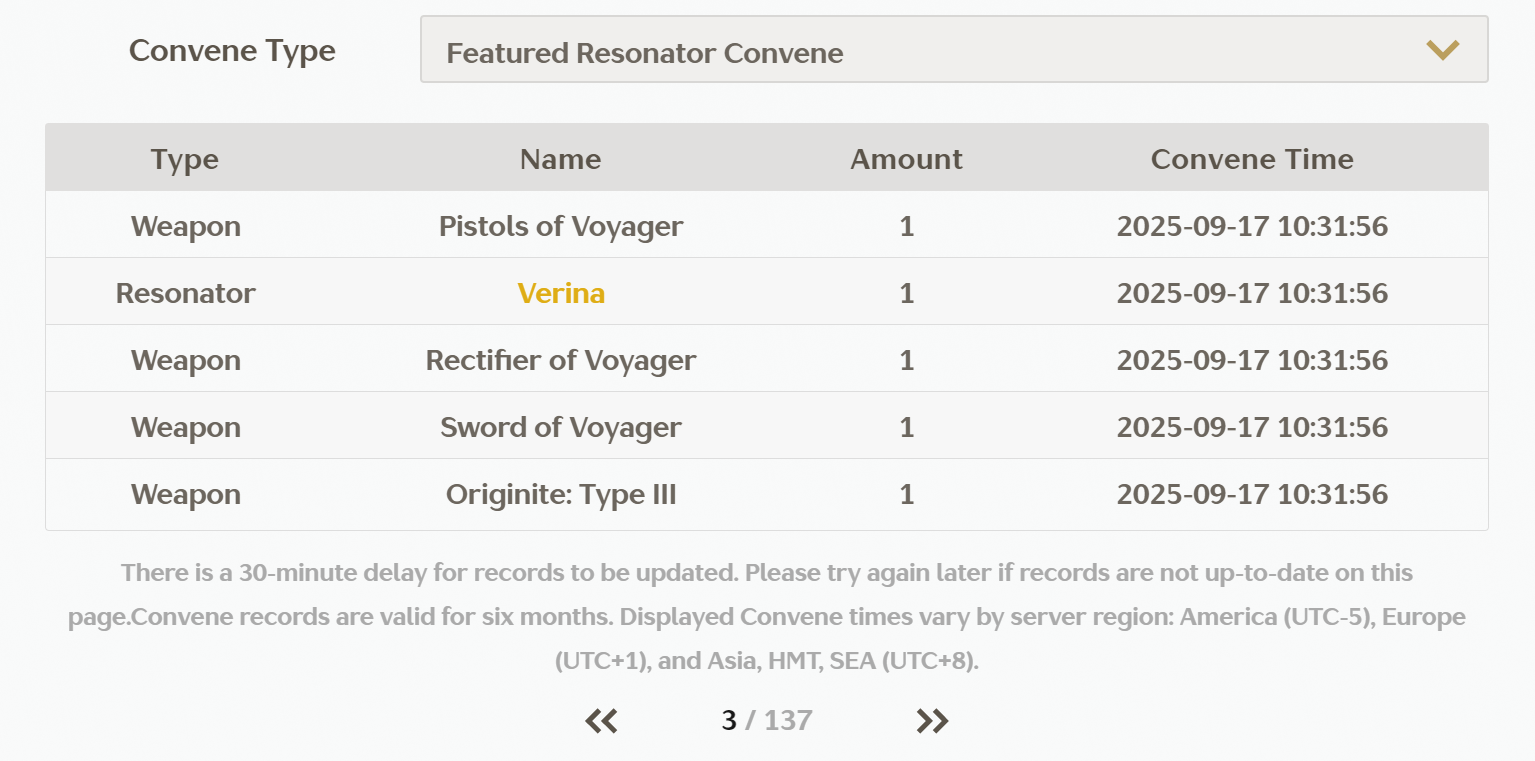
Task: Click the Resonator type cell
Action: pyautogui.click(x=185, y=293)
